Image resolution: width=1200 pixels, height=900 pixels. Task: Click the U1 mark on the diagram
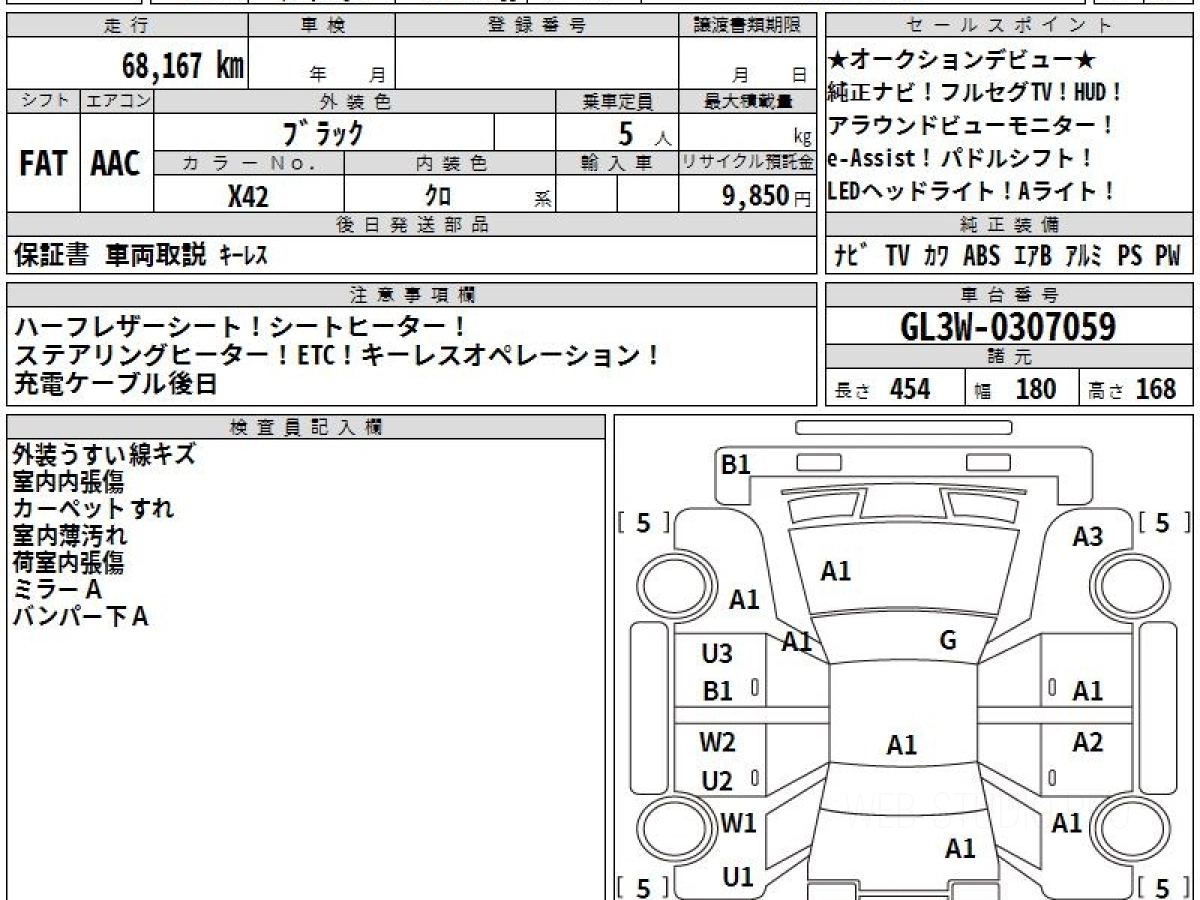tap(738, 877)
